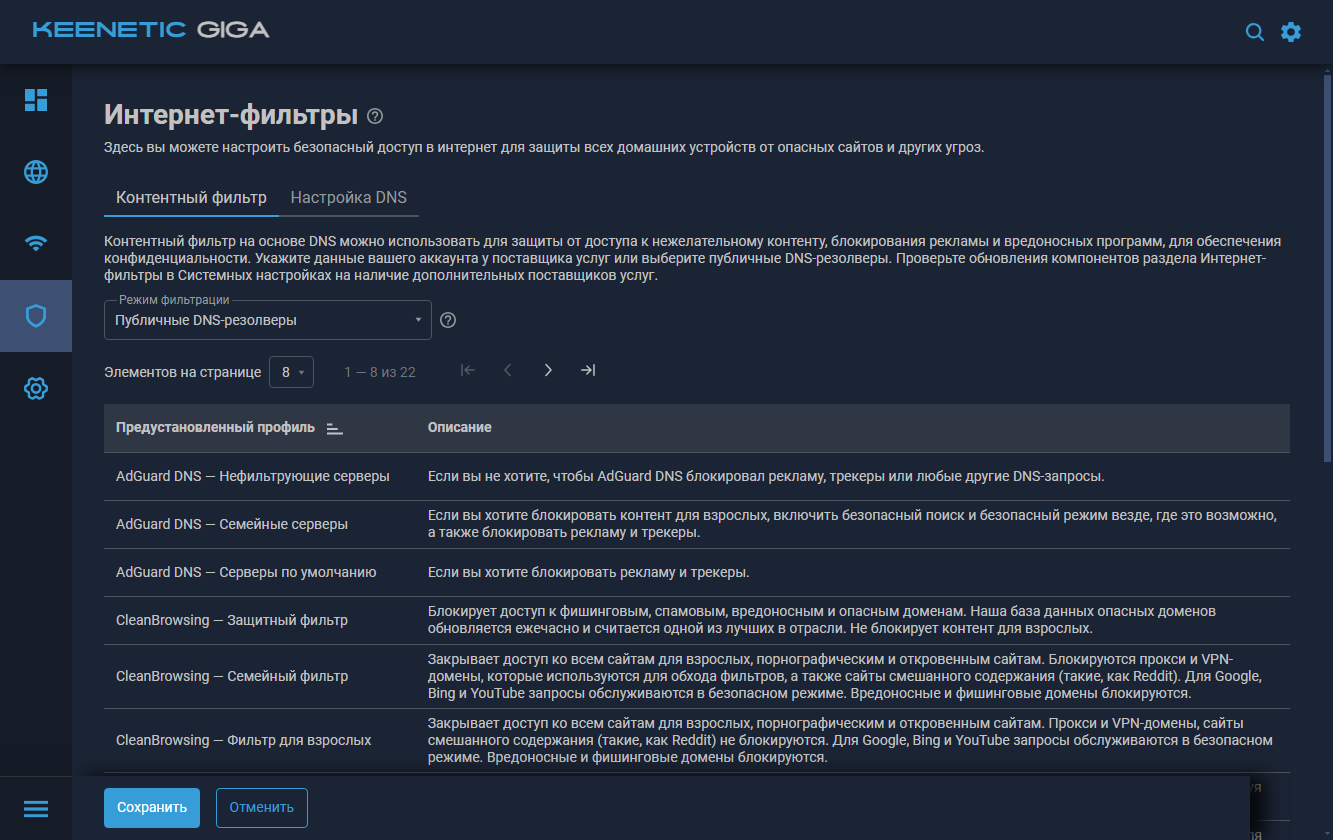This screenshot has width=1333, height=840.
Task: Open the Internet globe section in sidebar
Action: pos(36,172)
